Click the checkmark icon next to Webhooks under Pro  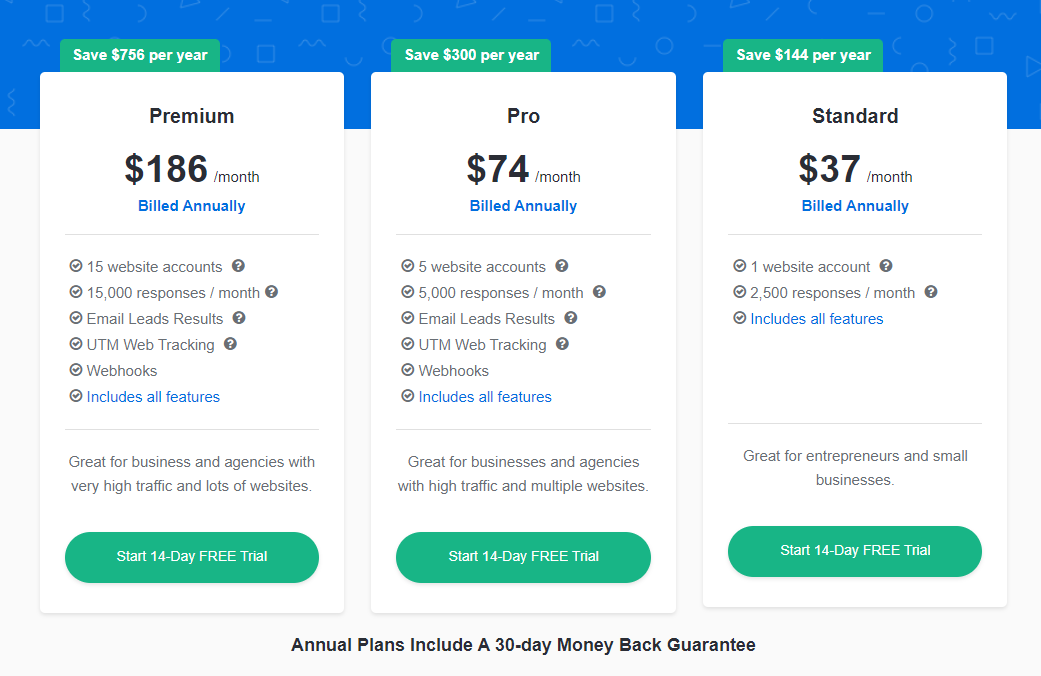406,370
